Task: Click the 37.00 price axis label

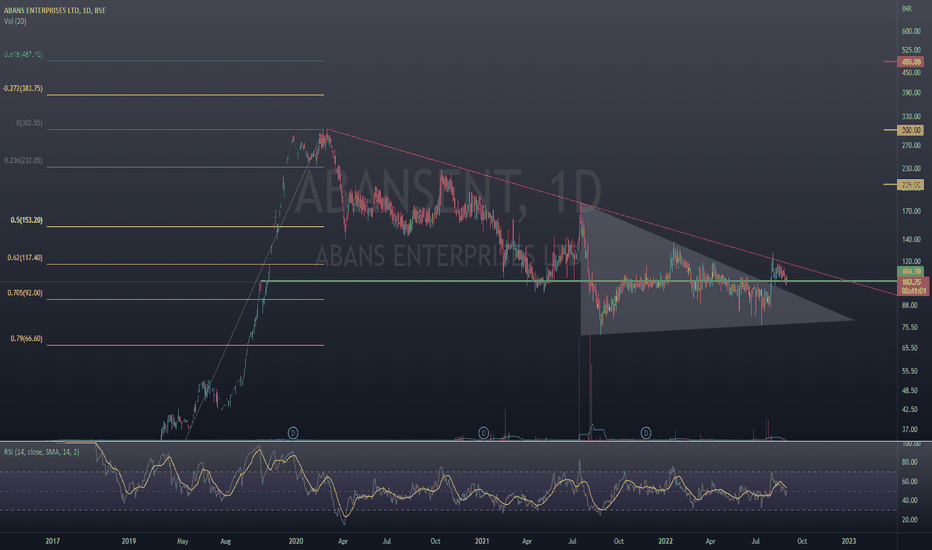Action: coord(909,429)
